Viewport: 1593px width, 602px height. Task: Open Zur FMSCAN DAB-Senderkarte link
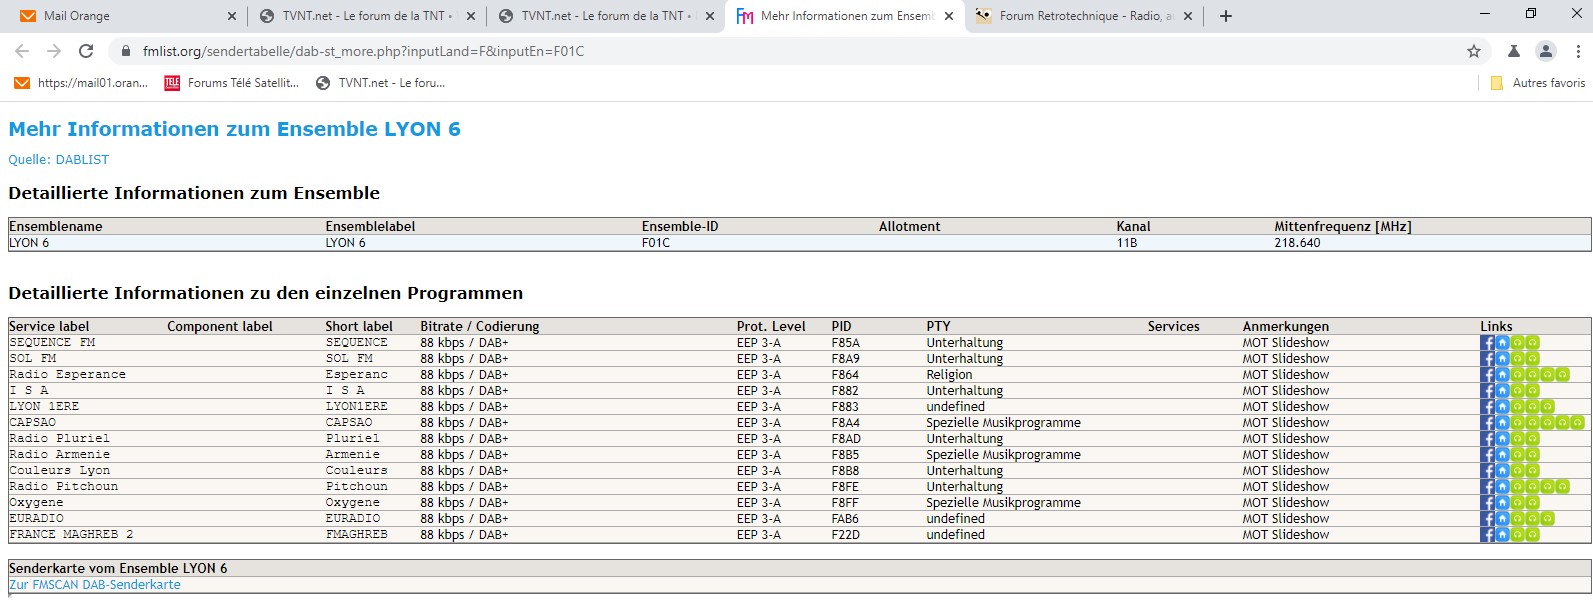click(x=95, y=585)
